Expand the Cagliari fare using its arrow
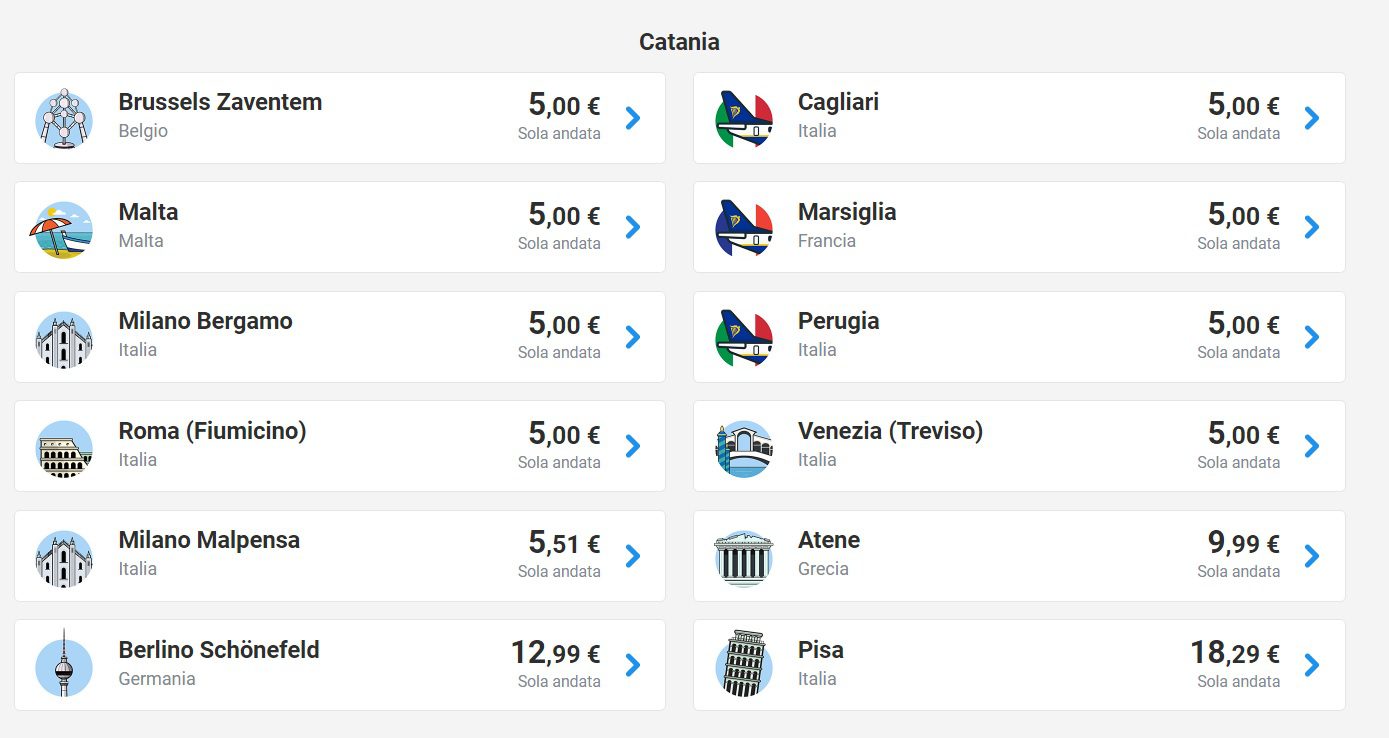 (x=1312, y=117)
